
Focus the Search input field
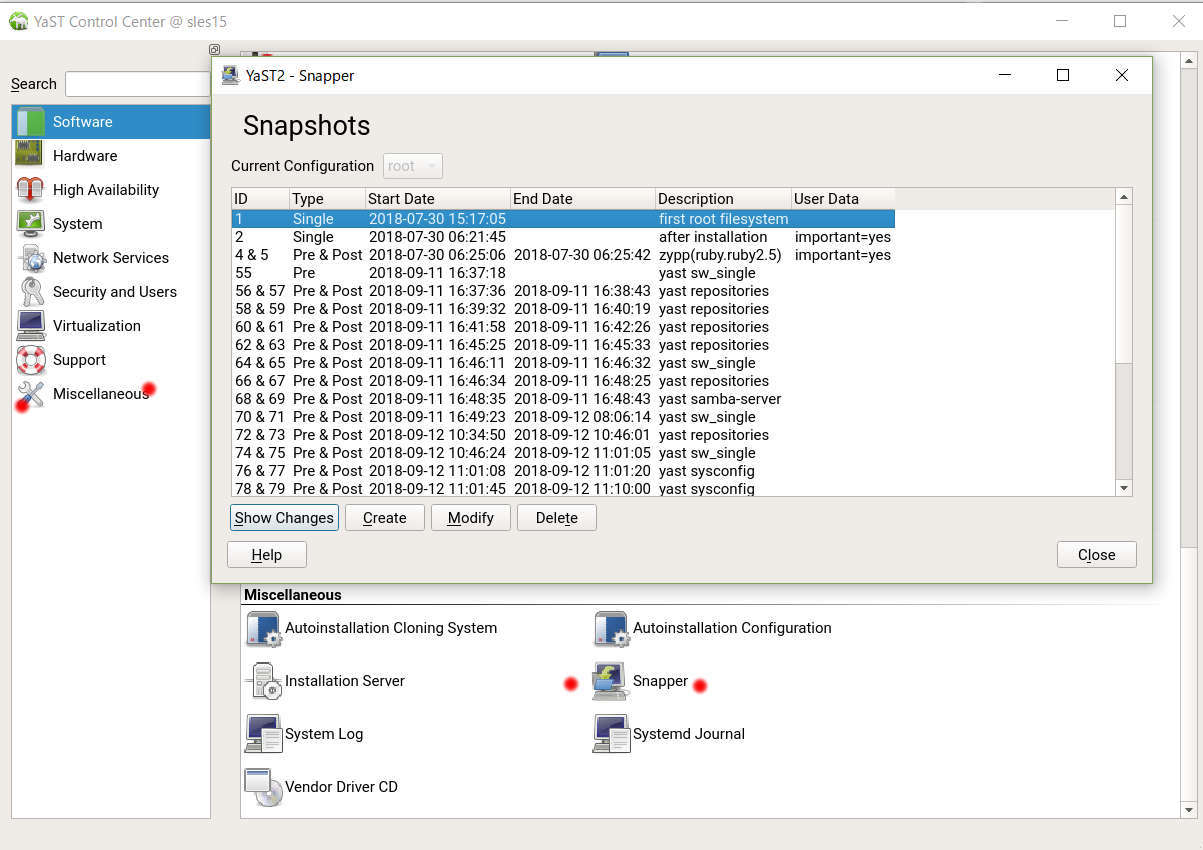[x=137, y=84]
